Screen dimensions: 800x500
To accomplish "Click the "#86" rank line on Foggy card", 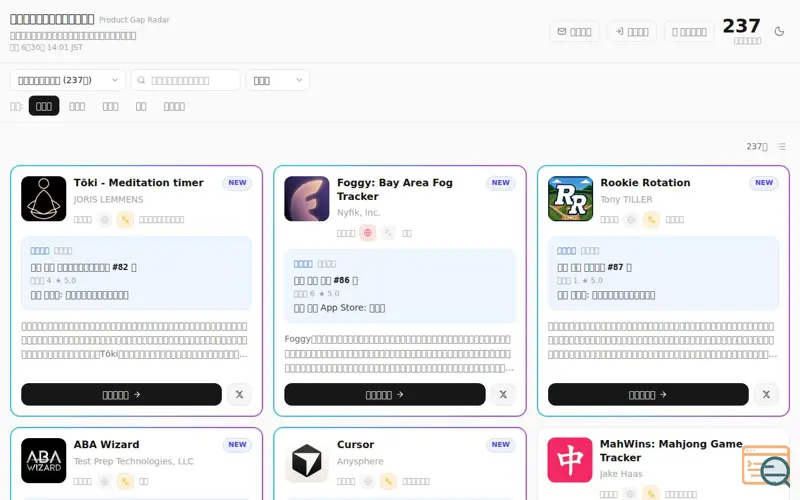I will pos(326,281).
